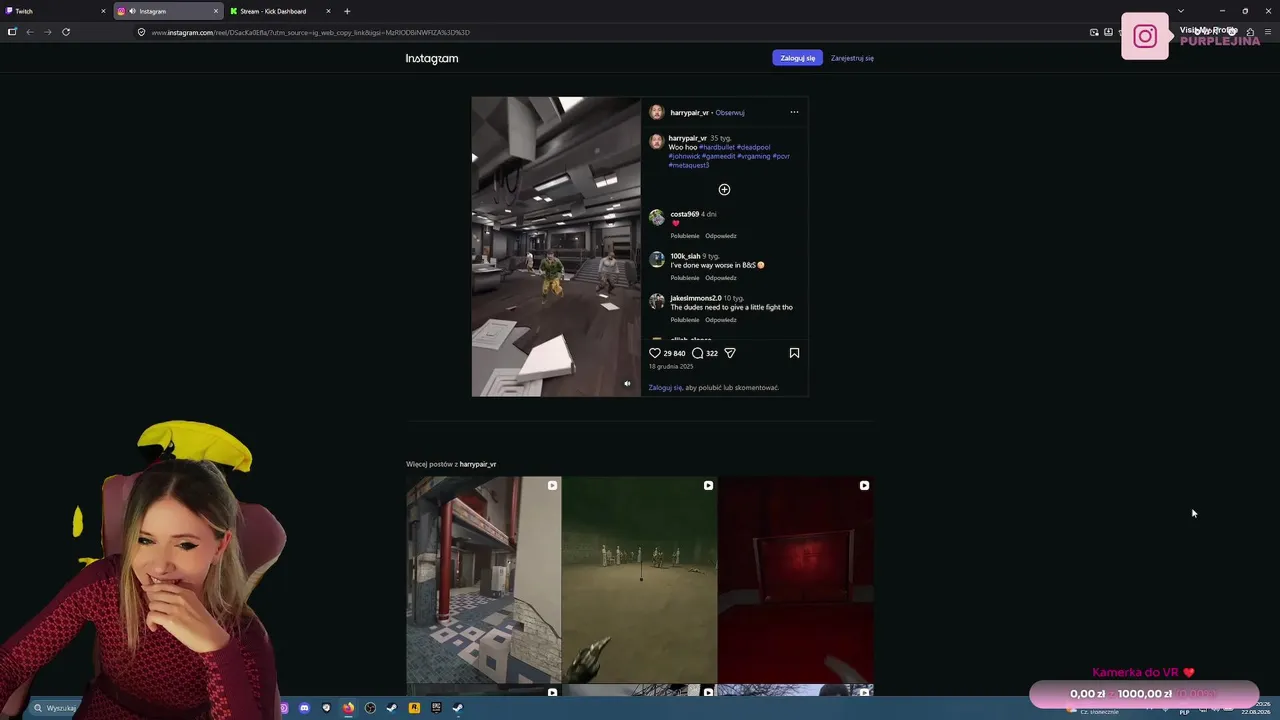Open 100k_slah's profile picture
1280x720 pixels.
point(657,260)
